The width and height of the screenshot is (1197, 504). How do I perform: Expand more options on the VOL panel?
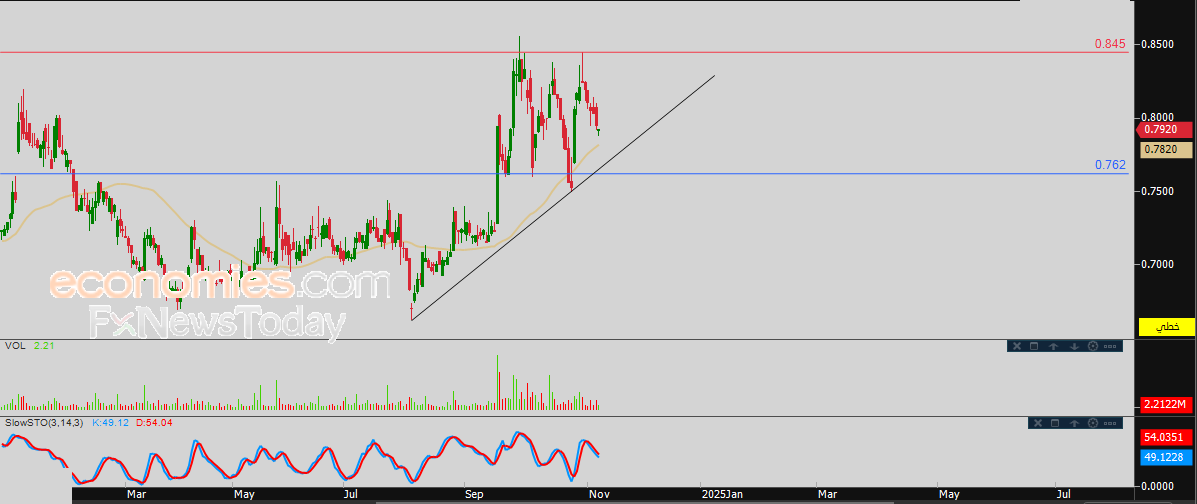pyautogui.click(x=1111, y=346)
